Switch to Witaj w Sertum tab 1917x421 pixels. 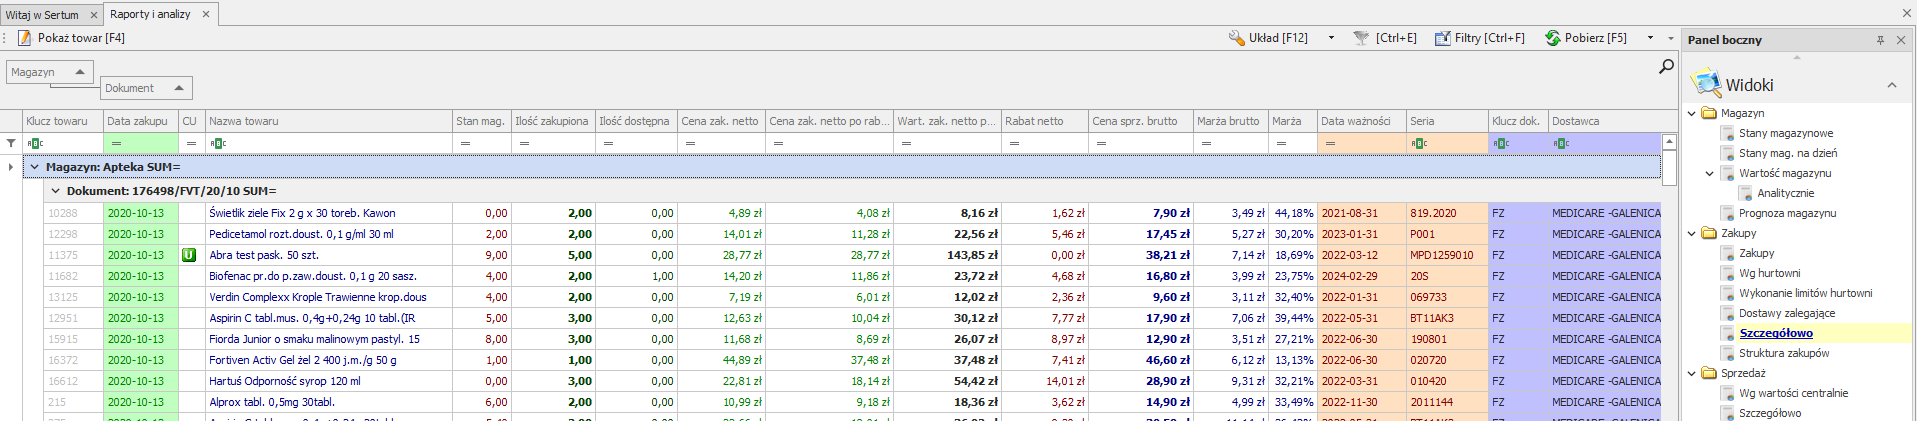point(42,15)
